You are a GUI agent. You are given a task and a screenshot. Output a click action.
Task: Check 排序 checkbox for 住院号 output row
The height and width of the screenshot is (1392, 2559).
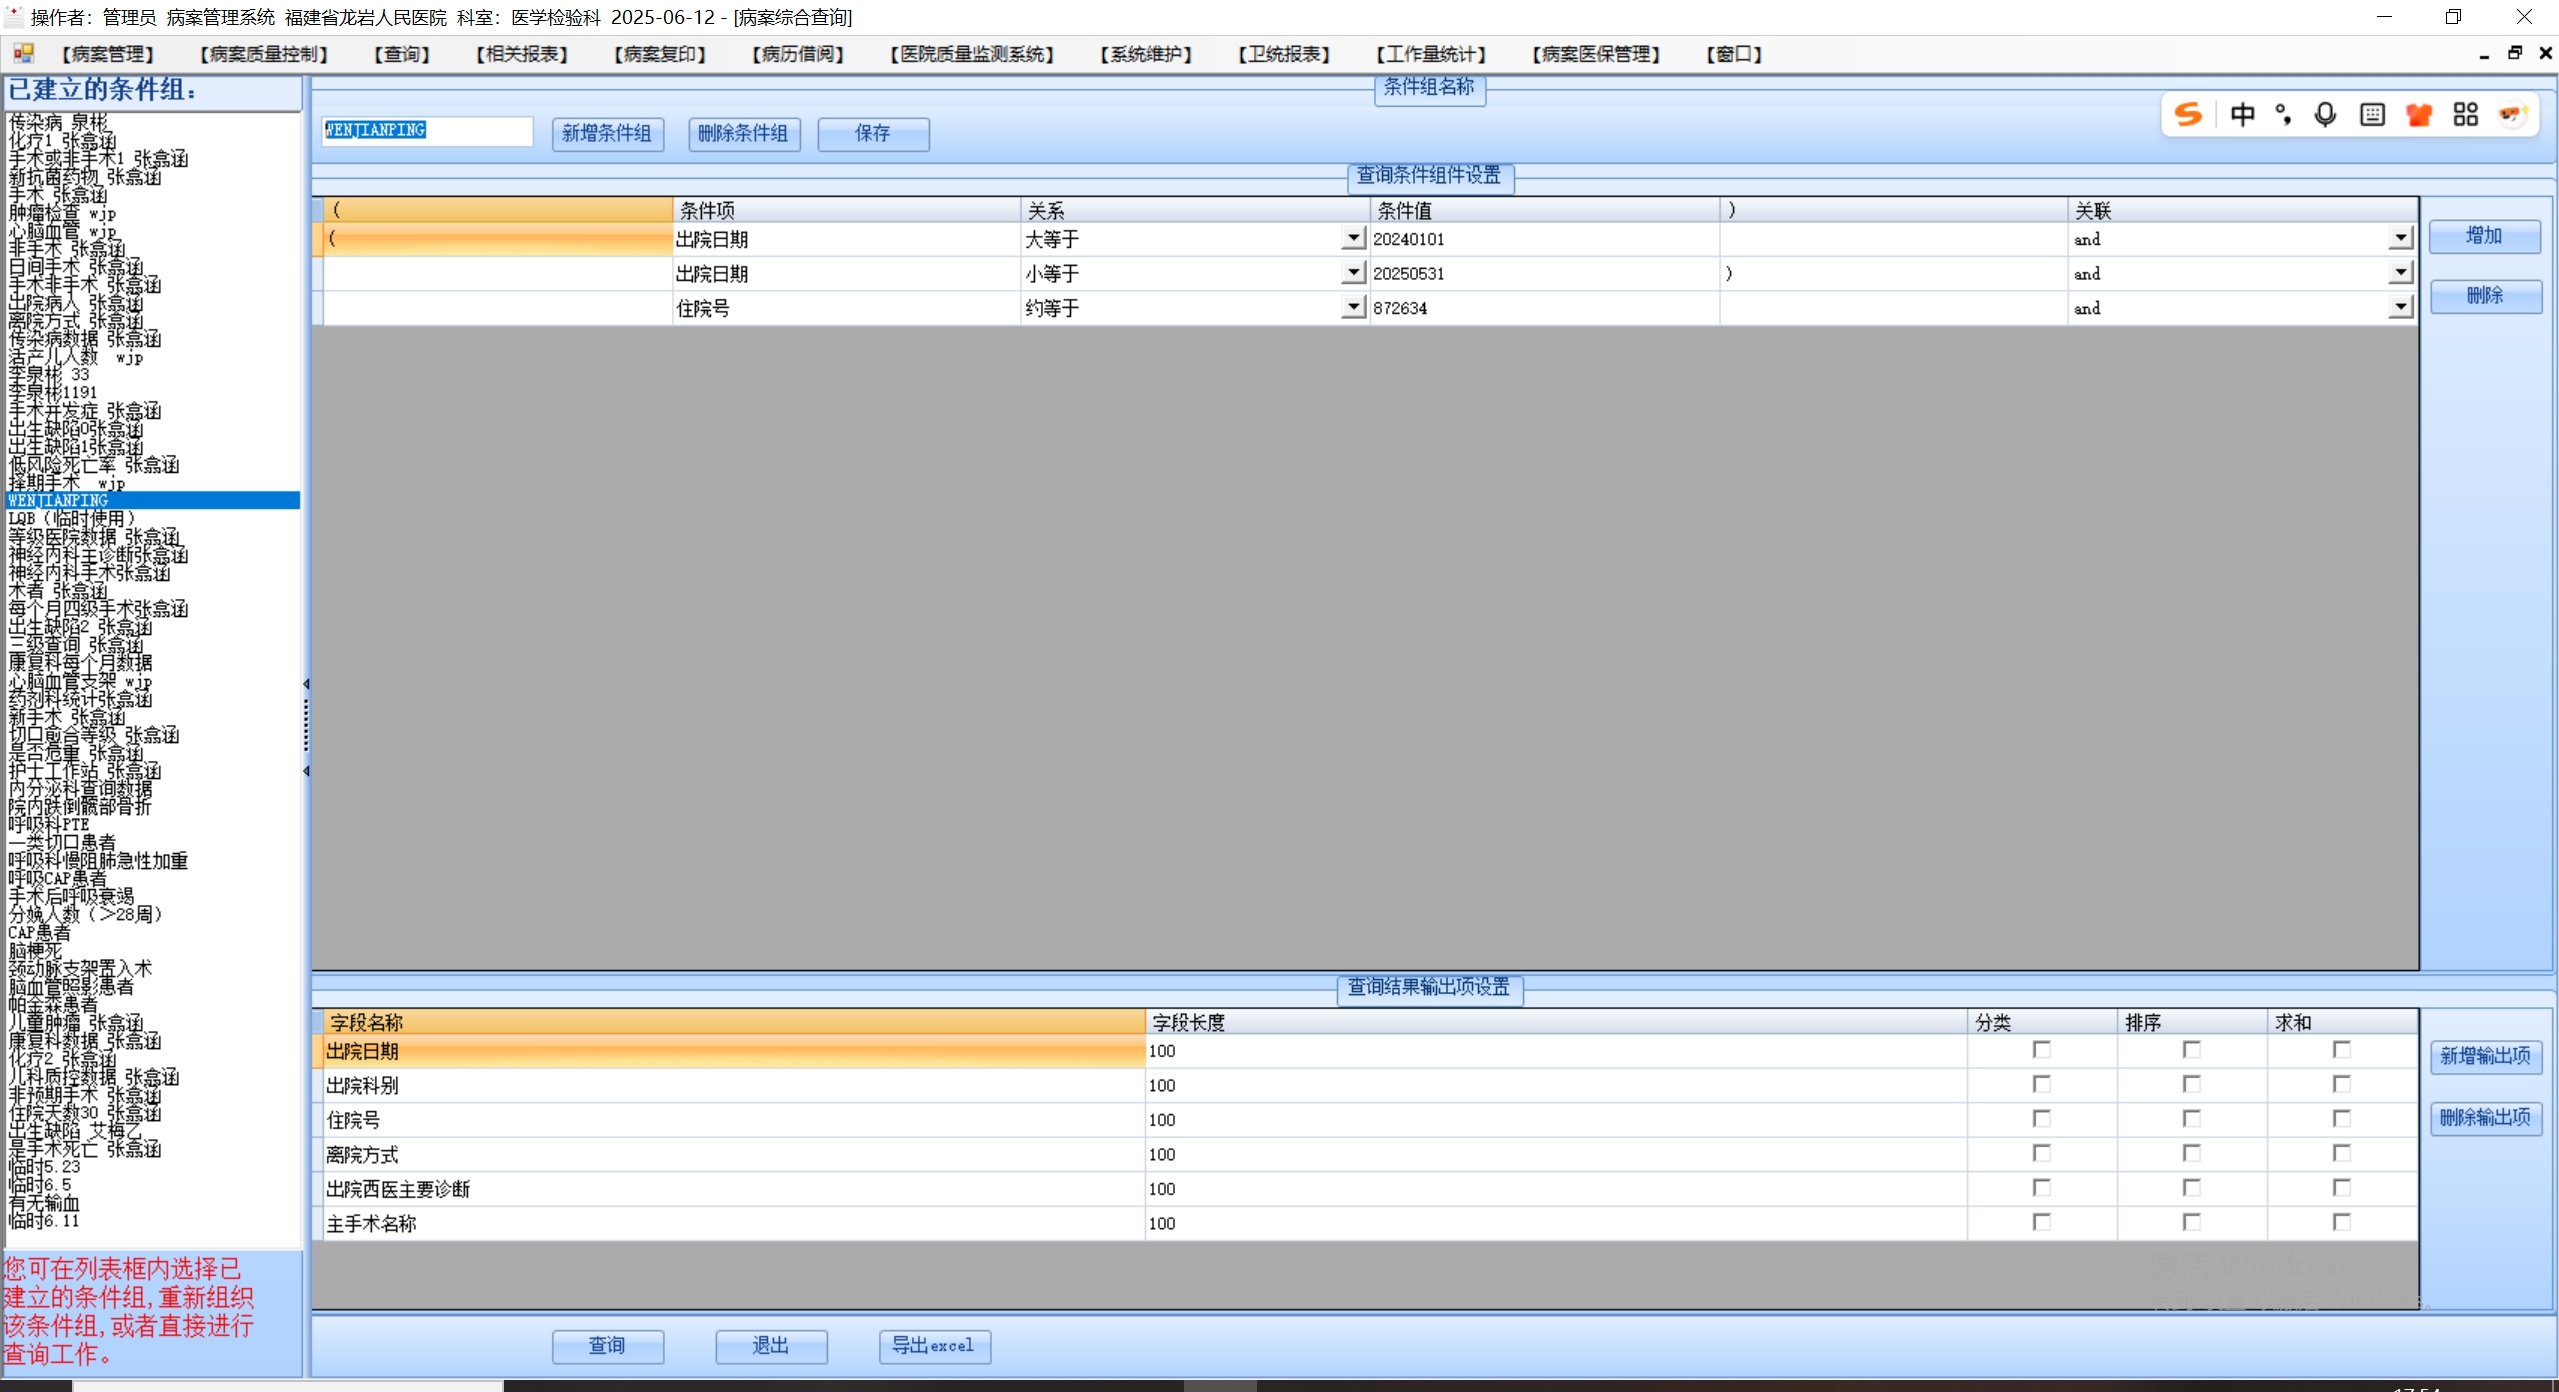click(2191, 1118)
